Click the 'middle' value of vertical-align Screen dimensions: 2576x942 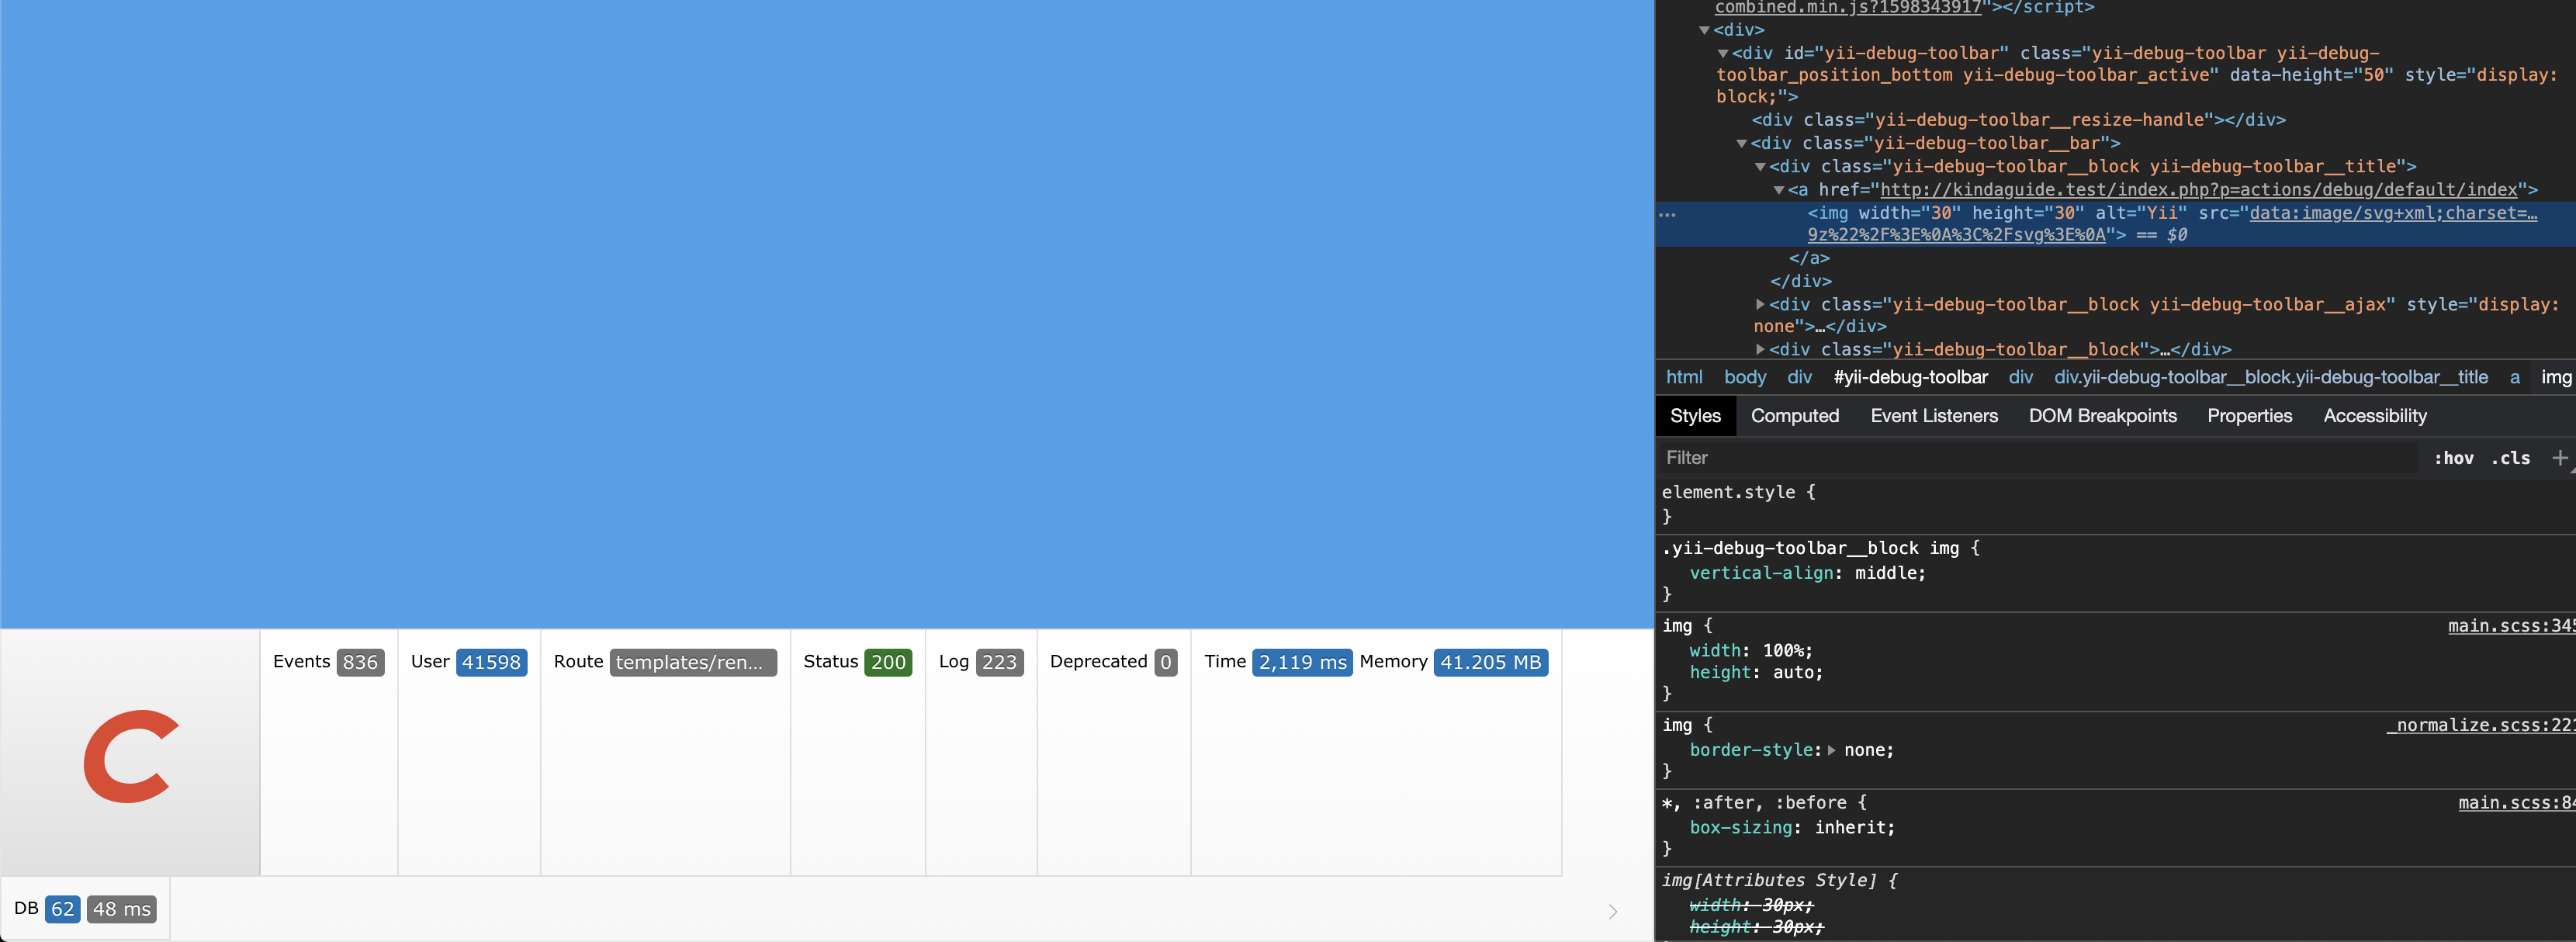[x=1884, y=573]
